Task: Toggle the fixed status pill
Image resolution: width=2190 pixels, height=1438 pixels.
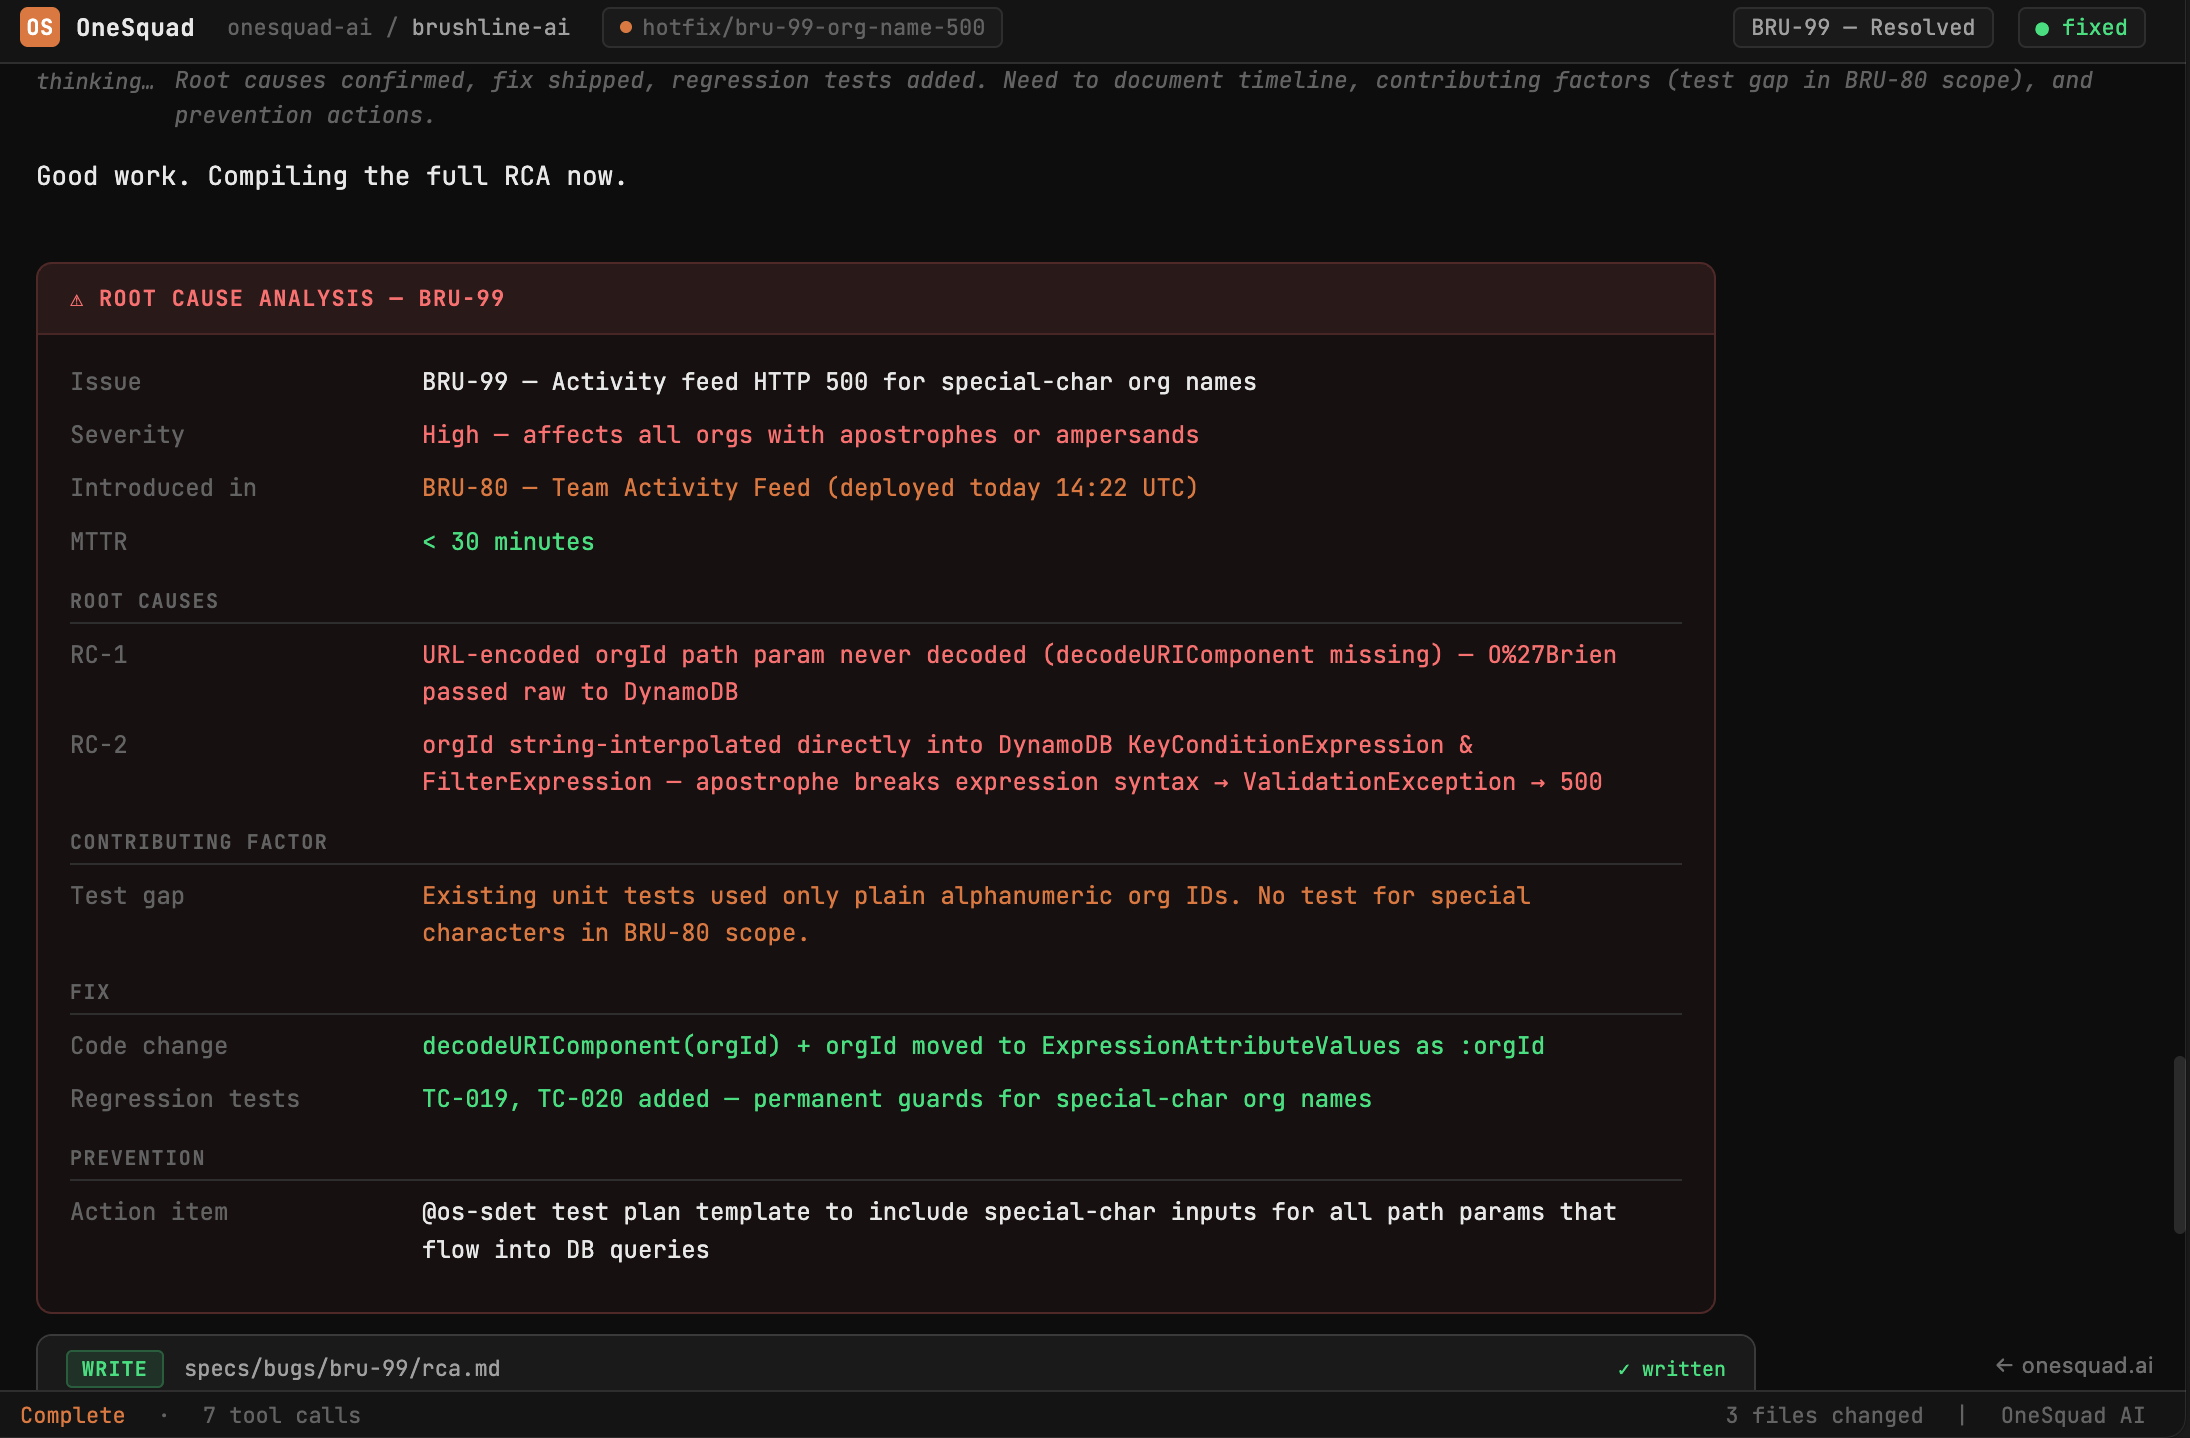Action: [2081, 28]
